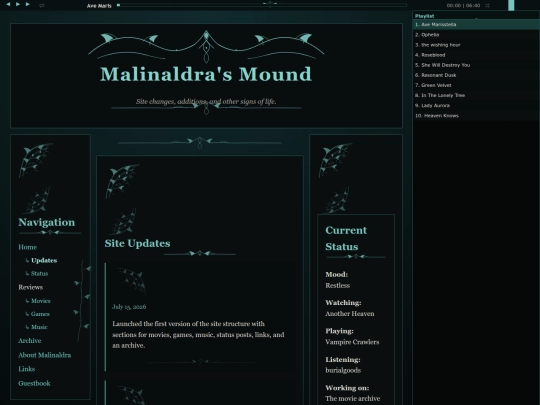Viewport: 540px width, 405px height.
Task: Play Ave Marisstella from the playlist
Action: point(476,24)
